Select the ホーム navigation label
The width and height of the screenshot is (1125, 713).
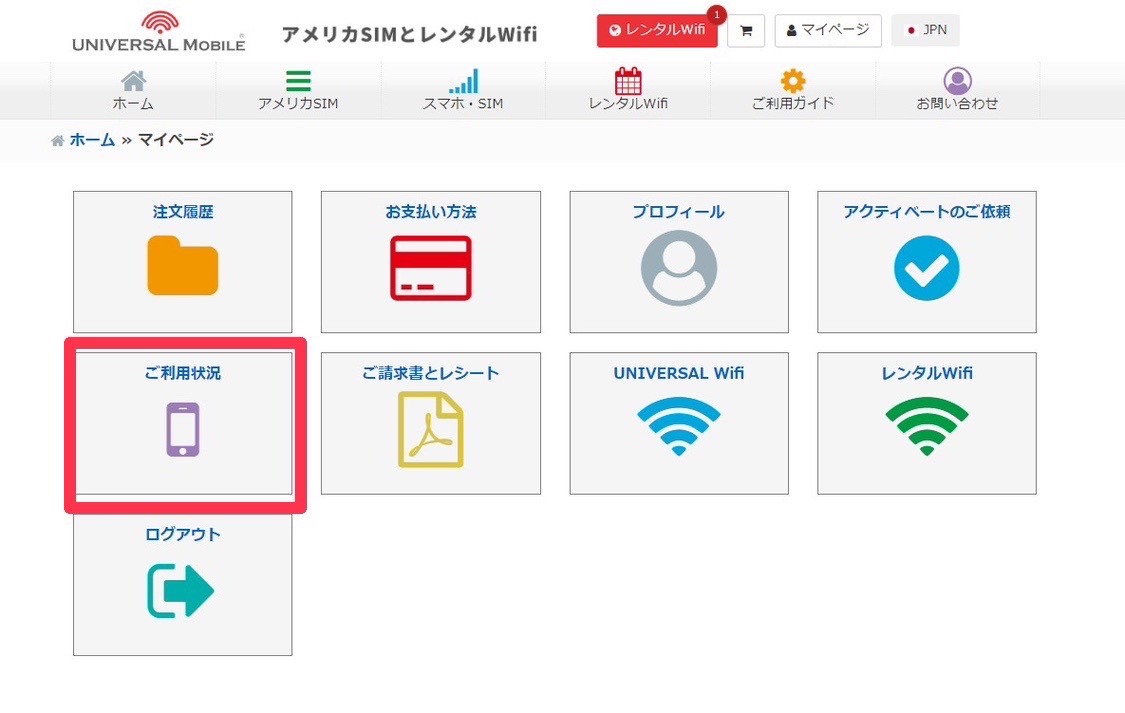(133, 103)
